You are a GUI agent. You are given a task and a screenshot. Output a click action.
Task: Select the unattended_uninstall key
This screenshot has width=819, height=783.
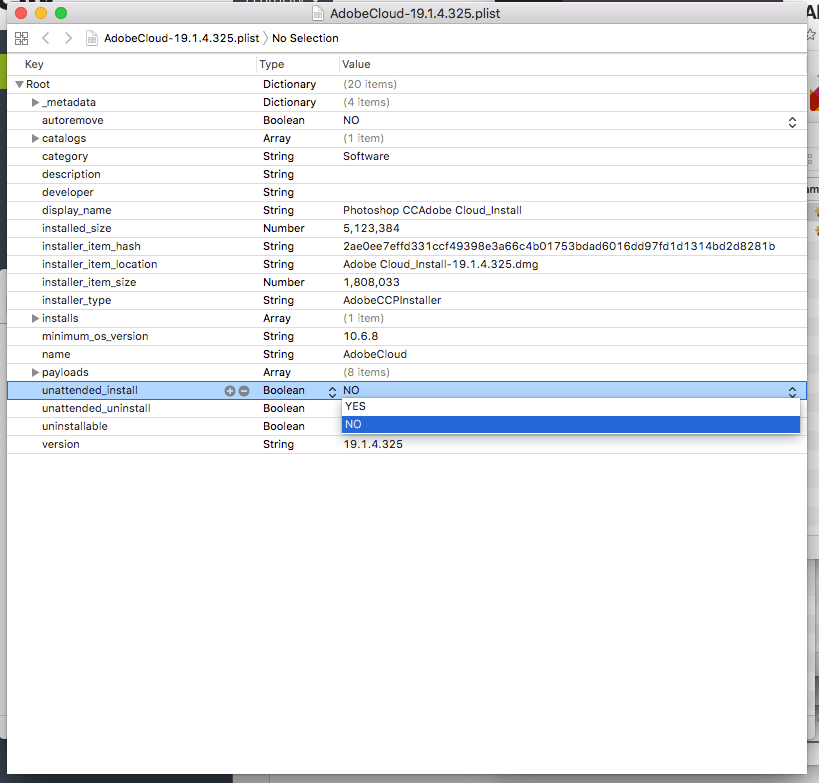coord(97,408)
